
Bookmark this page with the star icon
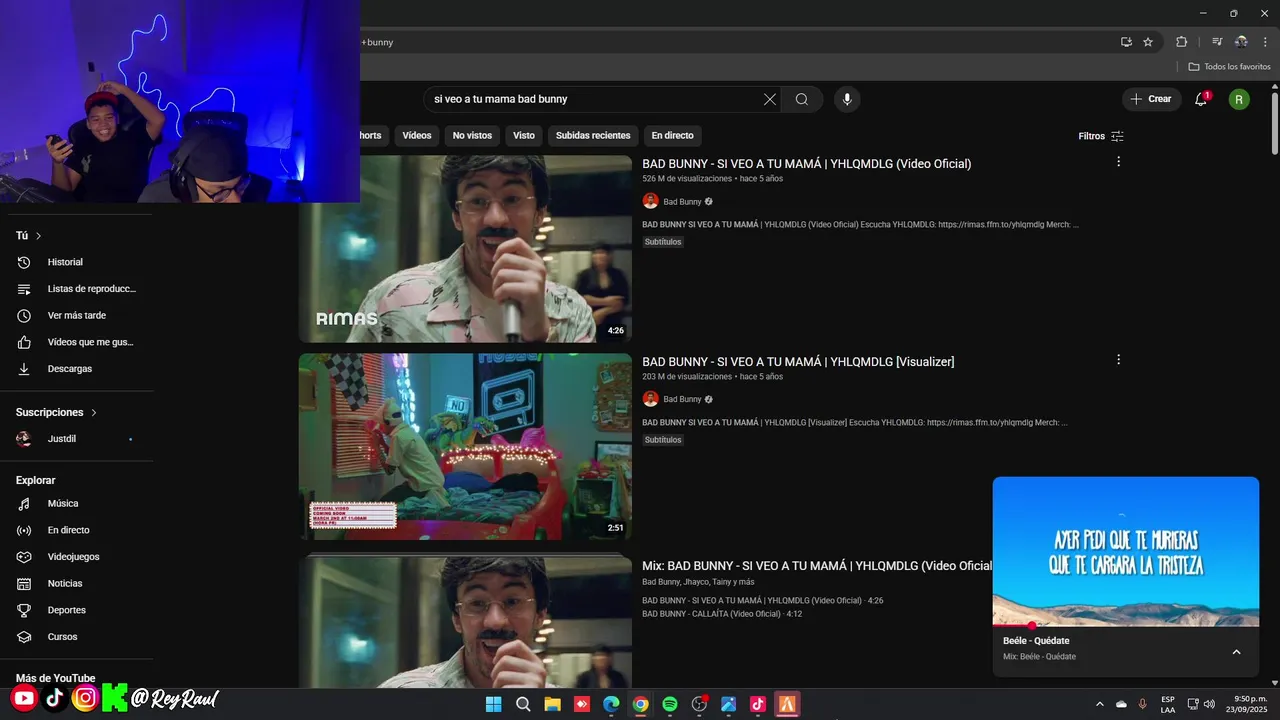click(x=1148, y=42)
